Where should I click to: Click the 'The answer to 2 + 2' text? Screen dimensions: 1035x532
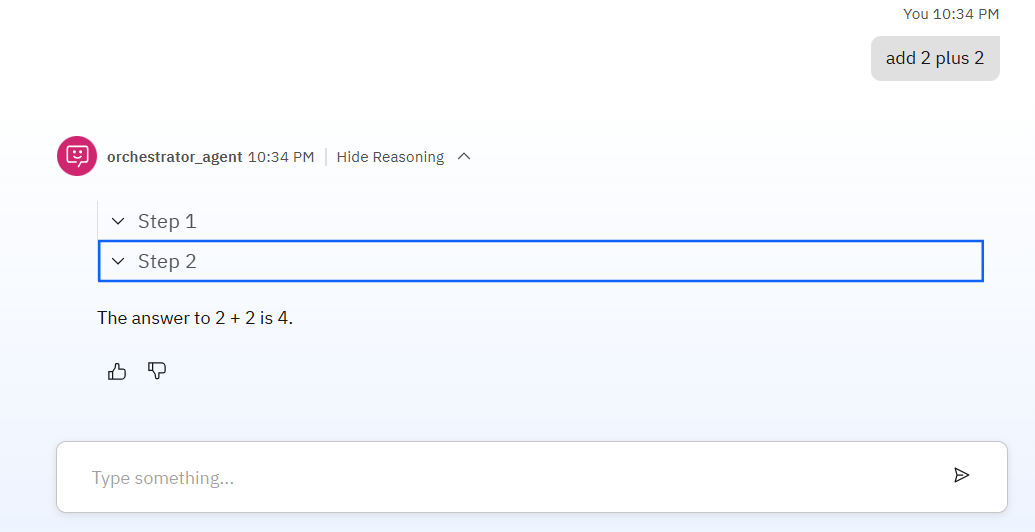(x=176, y=318)
